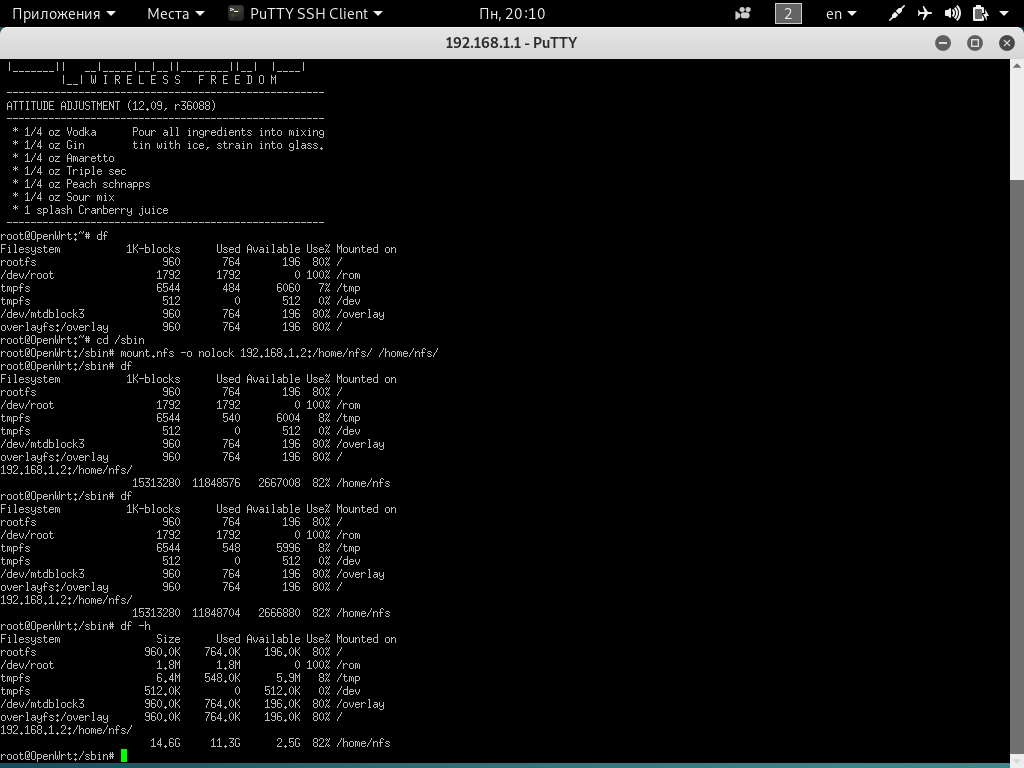Click the 'cd /sbin' command line

72,340
